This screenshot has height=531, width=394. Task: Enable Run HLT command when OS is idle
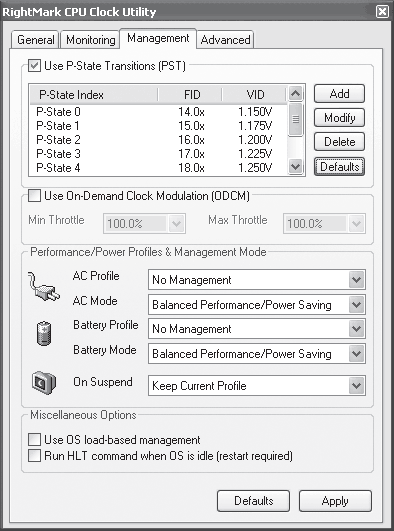tap(34, 455)
